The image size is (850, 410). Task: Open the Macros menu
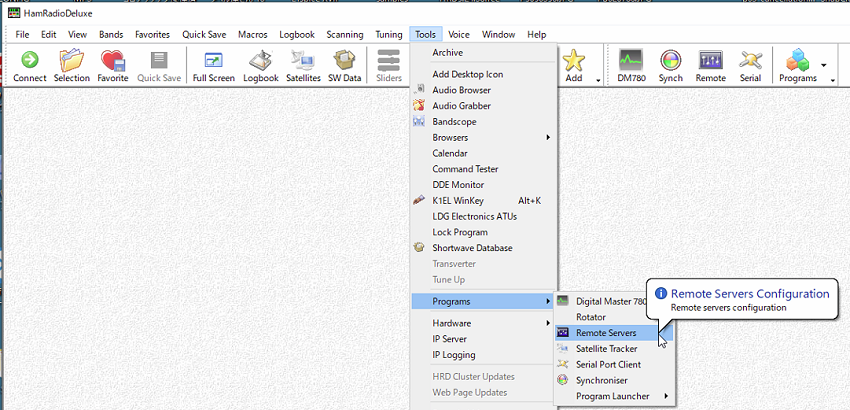(253, 34)
